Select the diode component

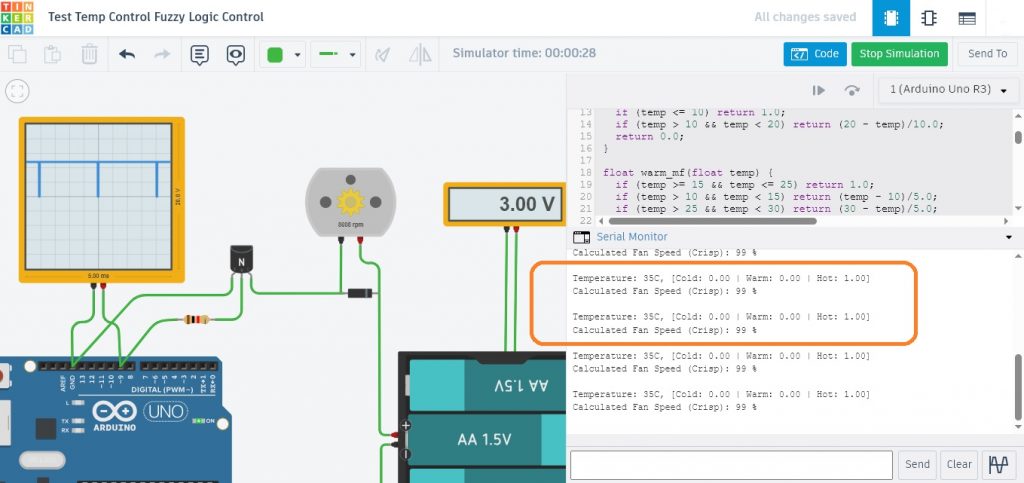point(360,293)
